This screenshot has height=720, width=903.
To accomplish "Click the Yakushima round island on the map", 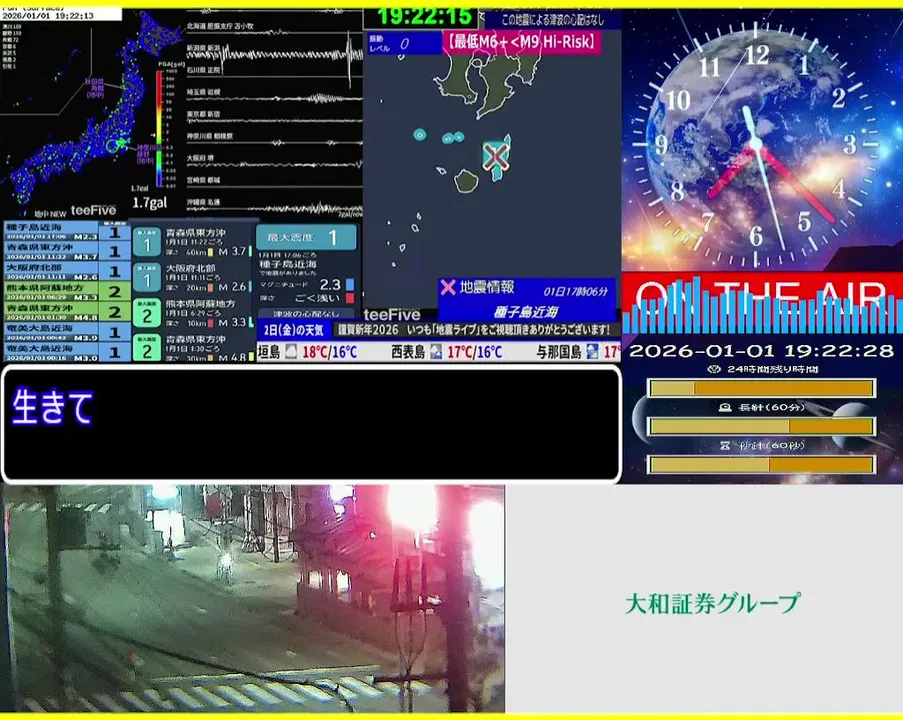I will tap(466, 181).
